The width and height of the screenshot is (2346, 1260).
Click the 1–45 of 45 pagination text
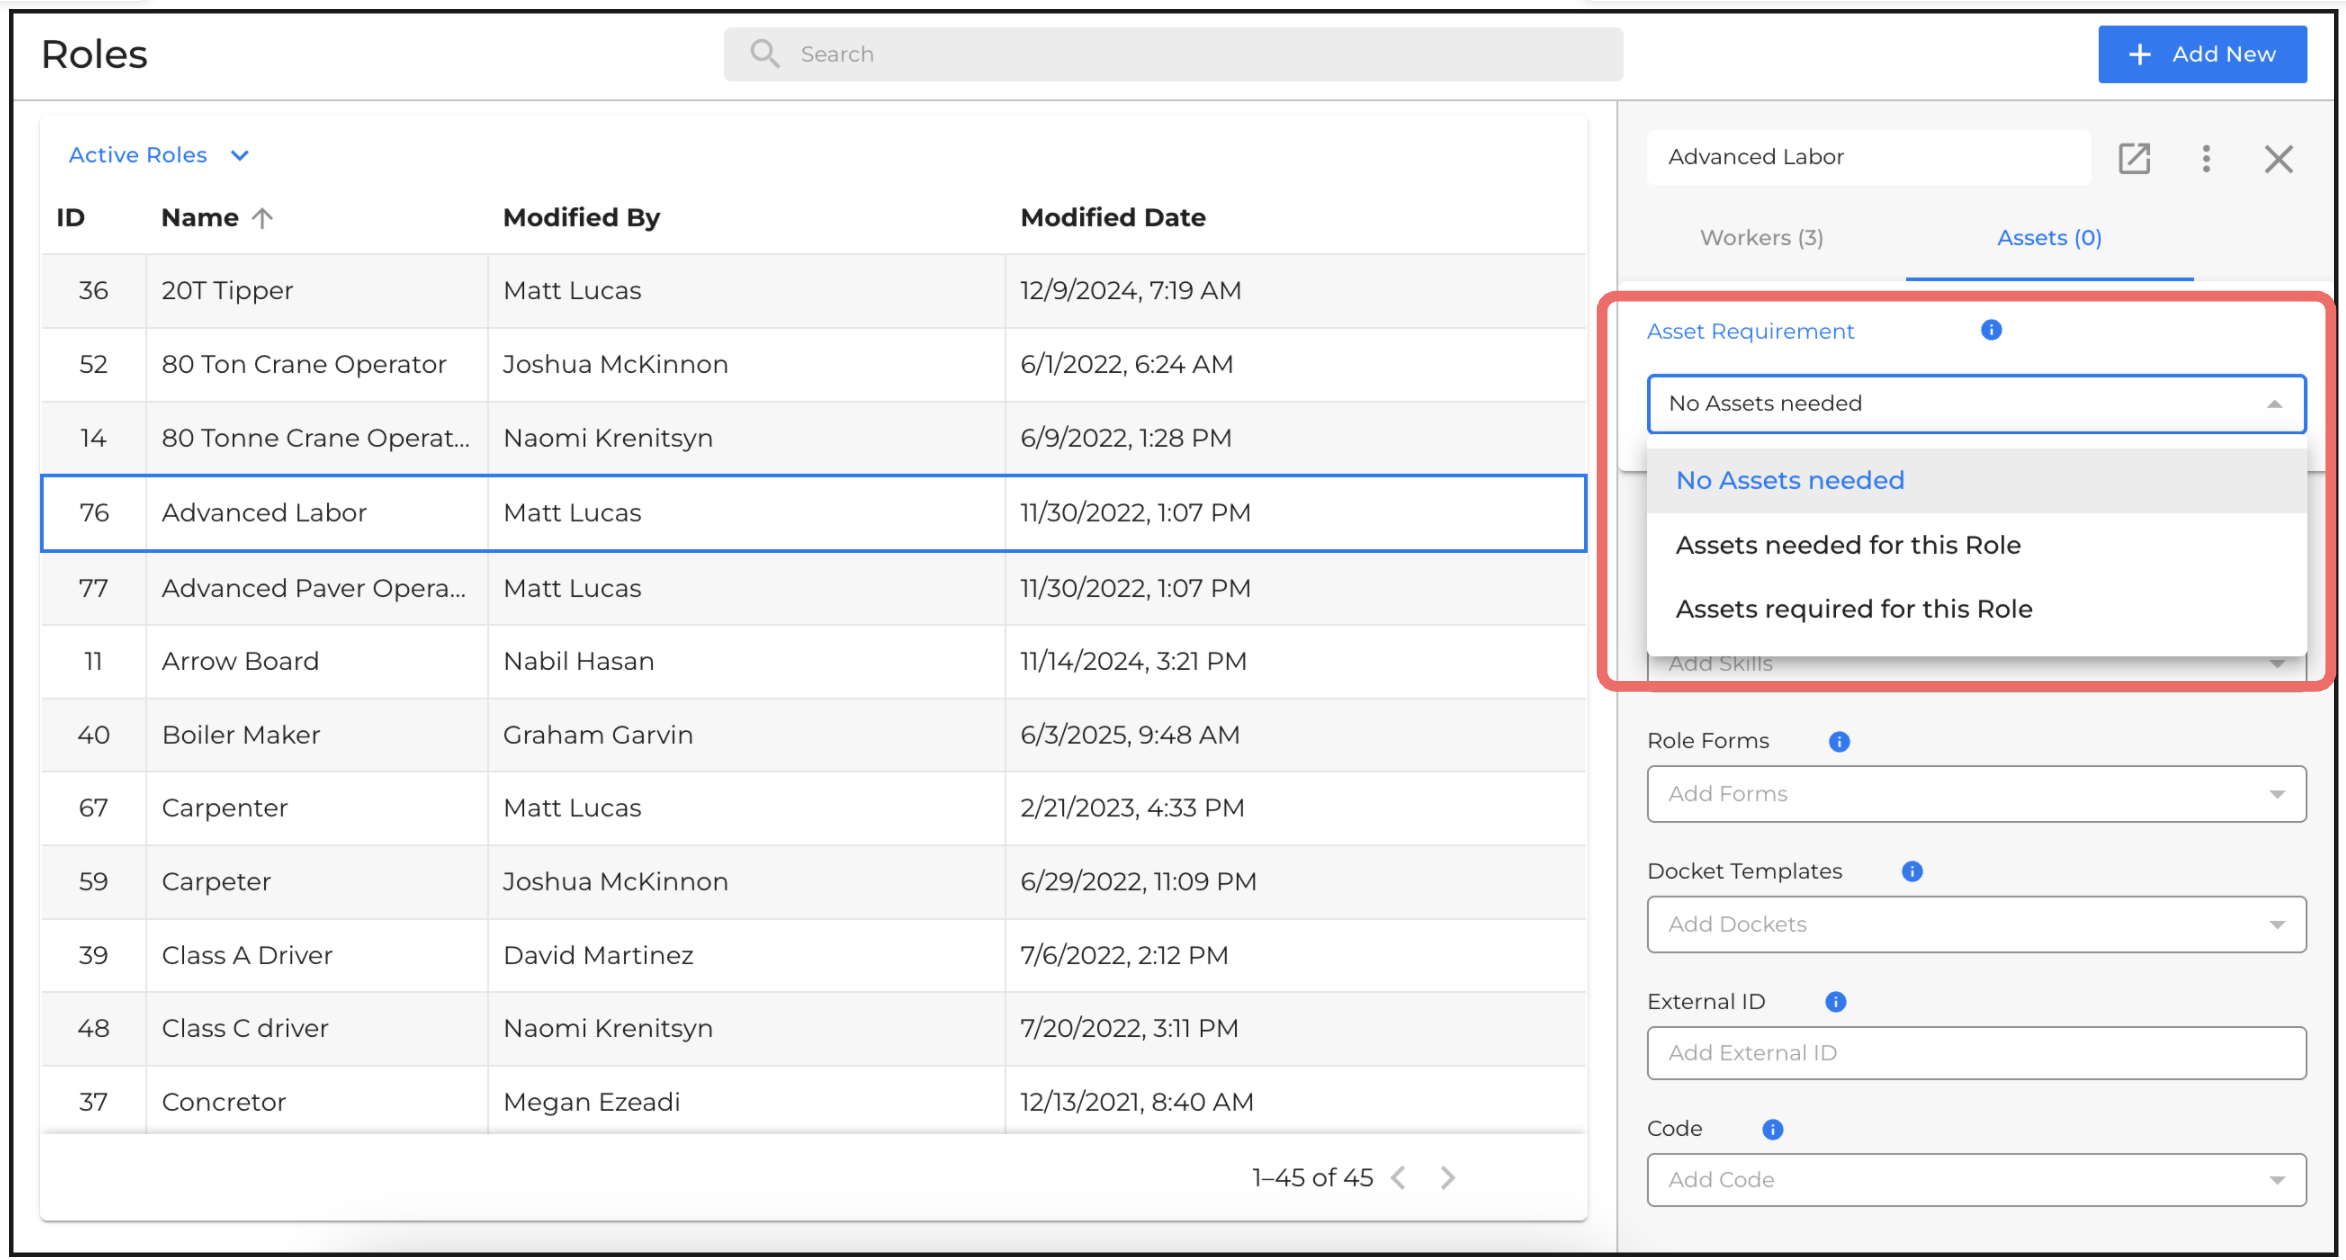point(1312,1177)
